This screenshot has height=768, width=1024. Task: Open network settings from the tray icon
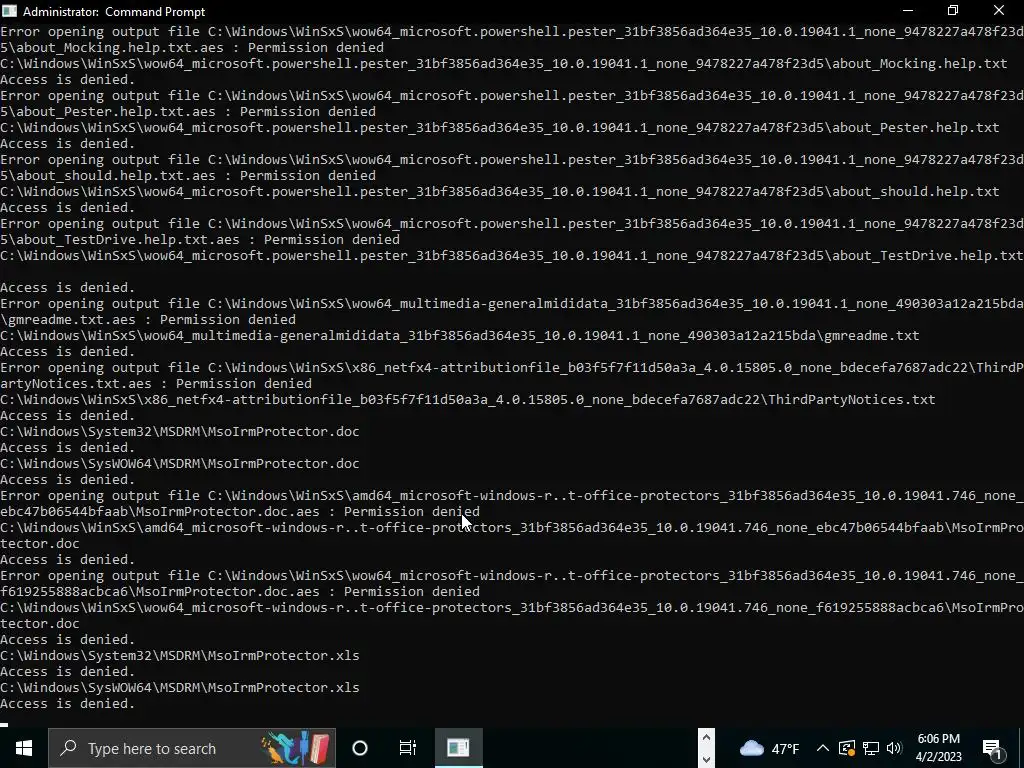871,748
